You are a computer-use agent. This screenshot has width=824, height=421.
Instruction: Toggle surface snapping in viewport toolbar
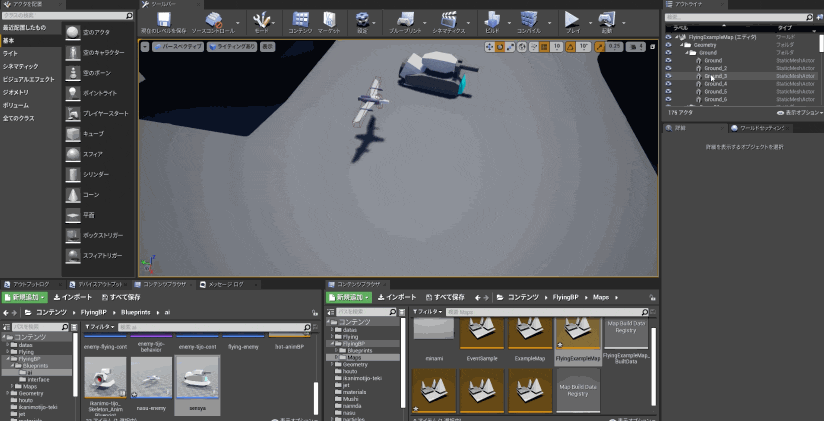[534, 47]
